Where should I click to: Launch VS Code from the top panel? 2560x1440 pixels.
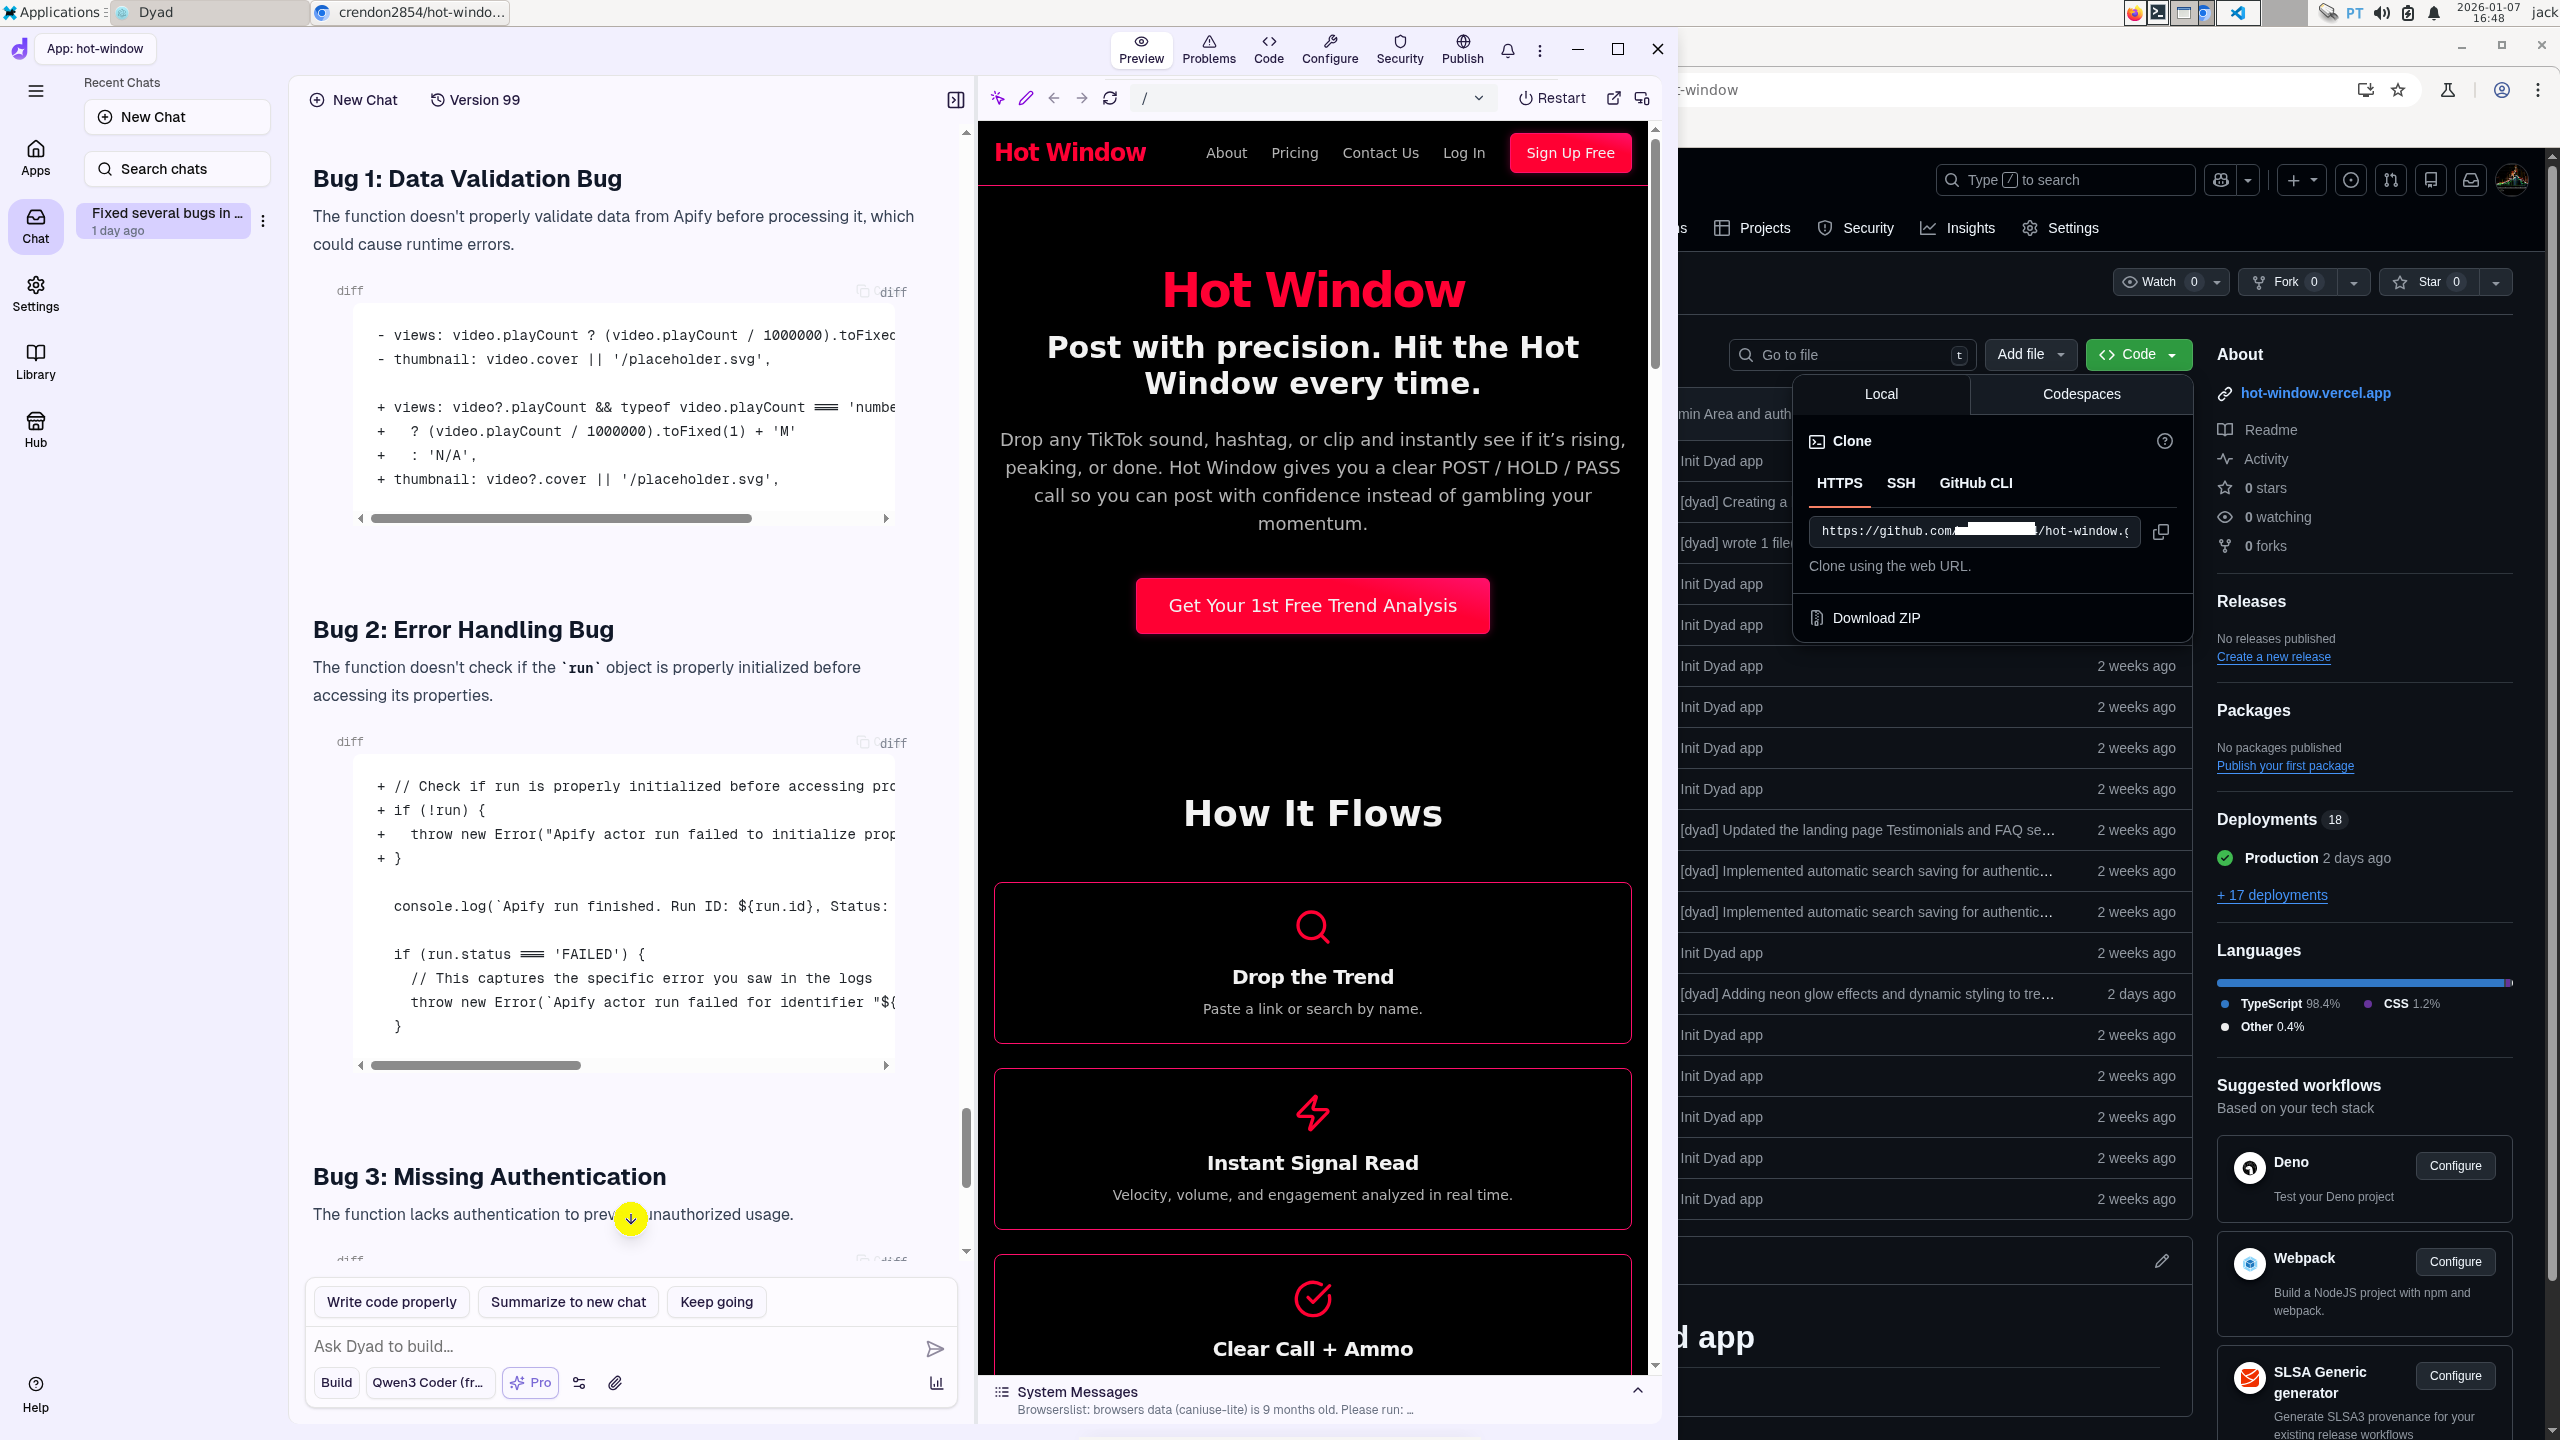coord(2238,13)
